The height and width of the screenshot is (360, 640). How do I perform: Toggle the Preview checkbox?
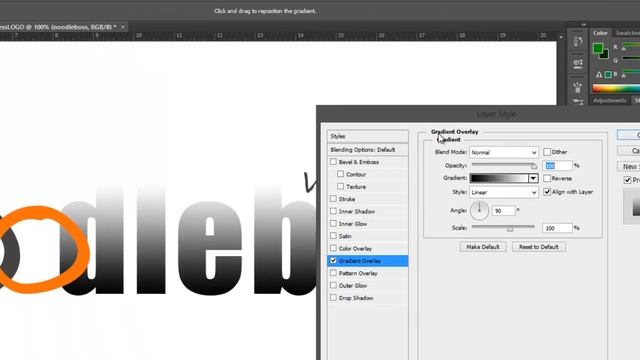coord(627,180)
